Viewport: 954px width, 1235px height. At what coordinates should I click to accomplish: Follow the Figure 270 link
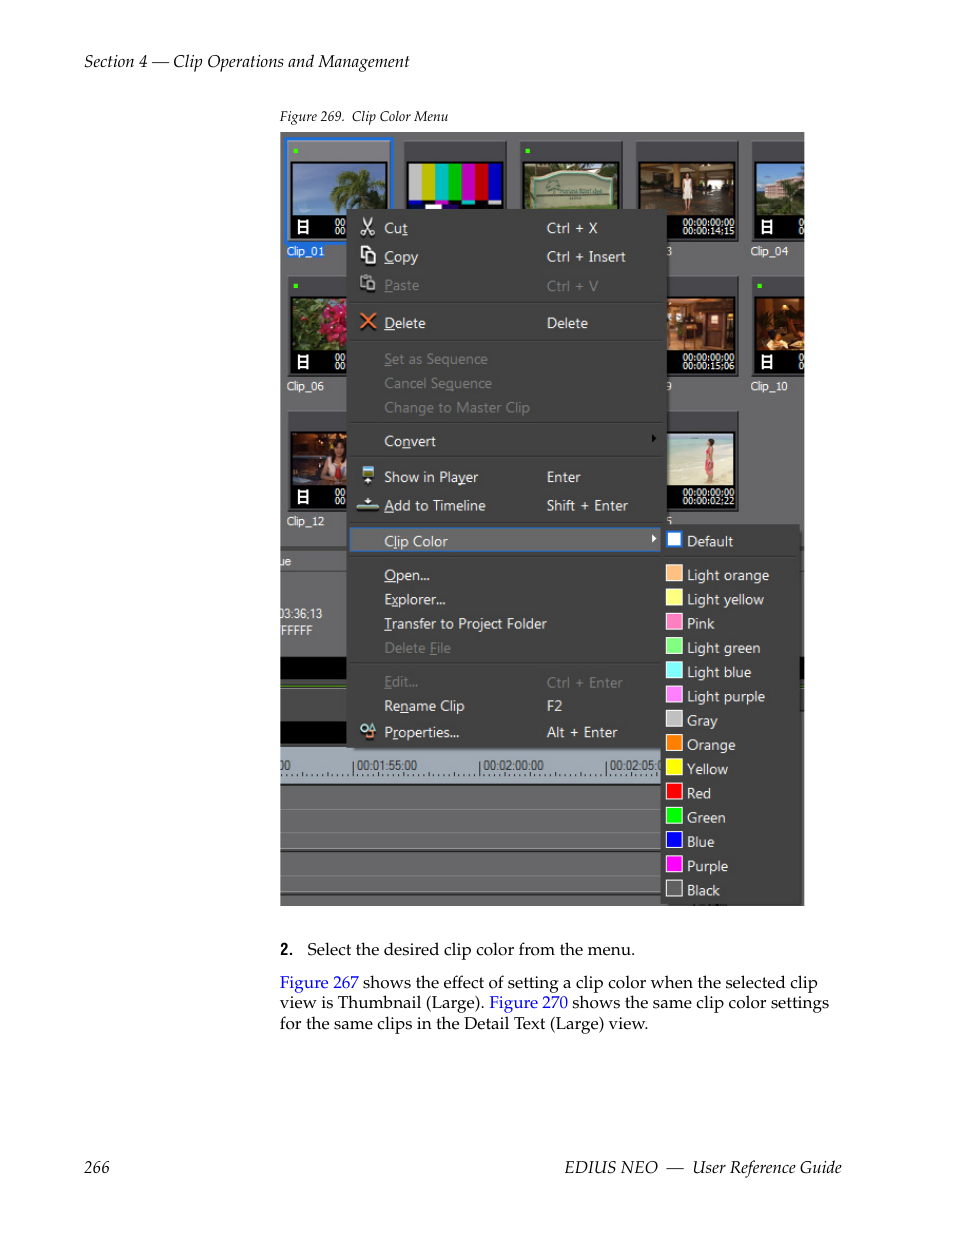pyautogui.click(x=528, y=1003)
